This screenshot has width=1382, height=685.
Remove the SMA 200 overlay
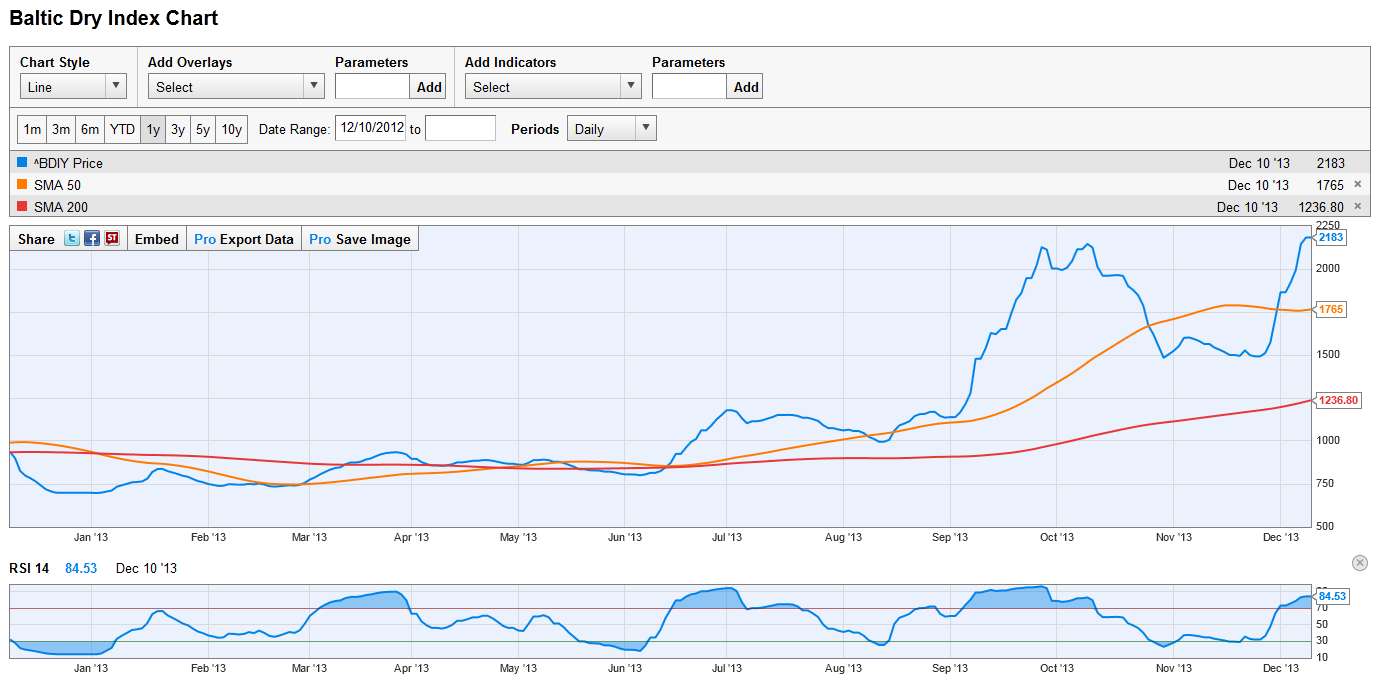point(1357,207)
